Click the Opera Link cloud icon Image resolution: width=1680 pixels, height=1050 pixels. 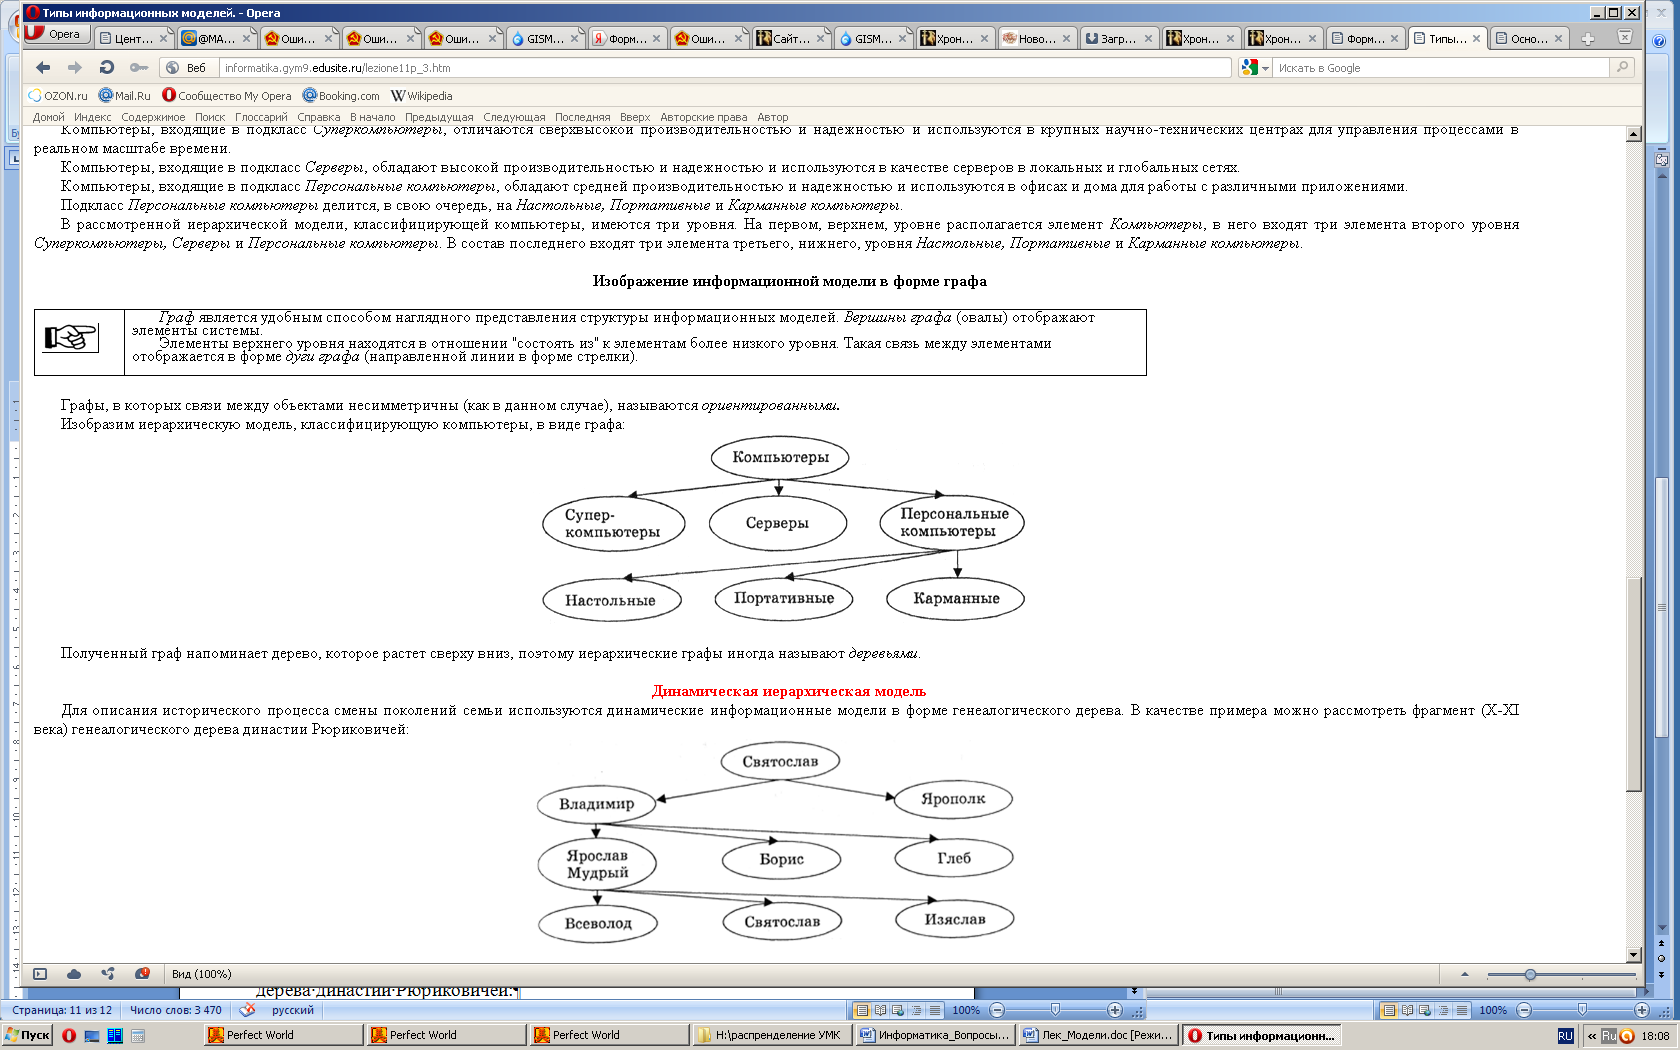pos(74,974)
